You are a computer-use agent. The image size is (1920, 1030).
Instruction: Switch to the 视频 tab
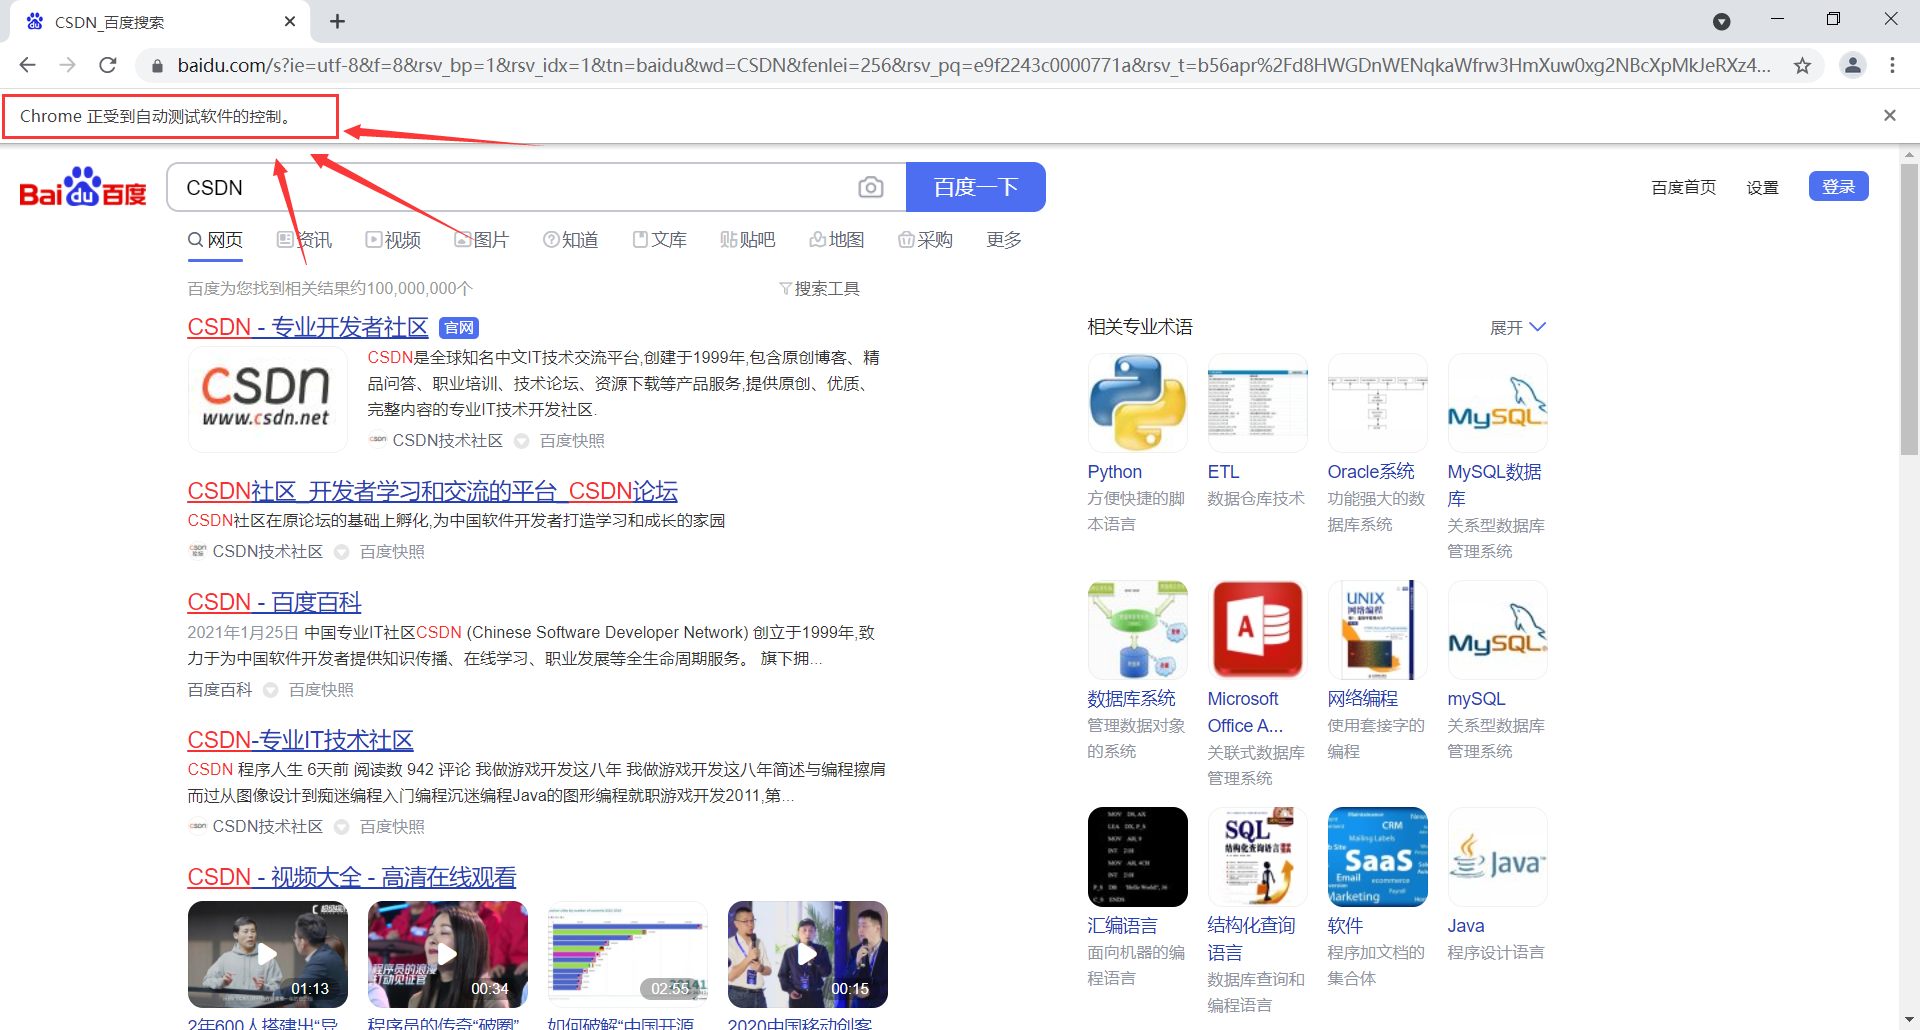(x=393, y=240)
